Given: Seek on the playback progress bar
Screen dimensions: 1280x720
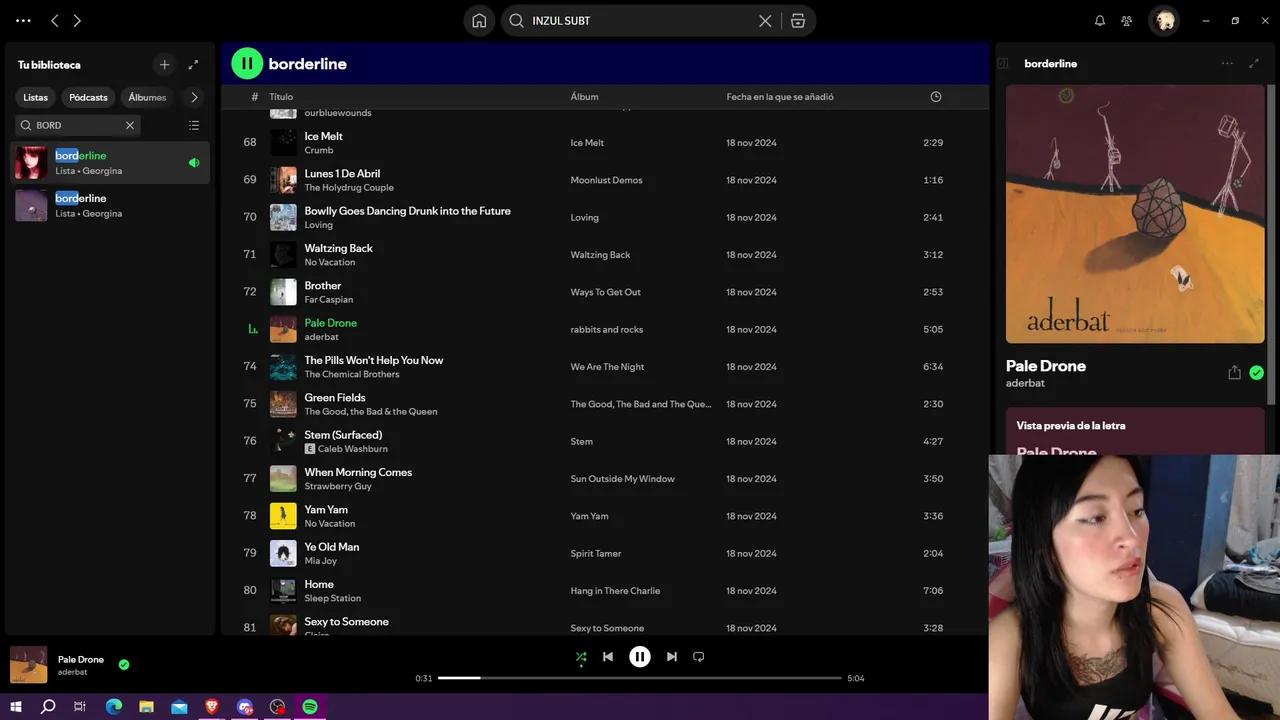Looking at the screenshot, I should point(640,678).
